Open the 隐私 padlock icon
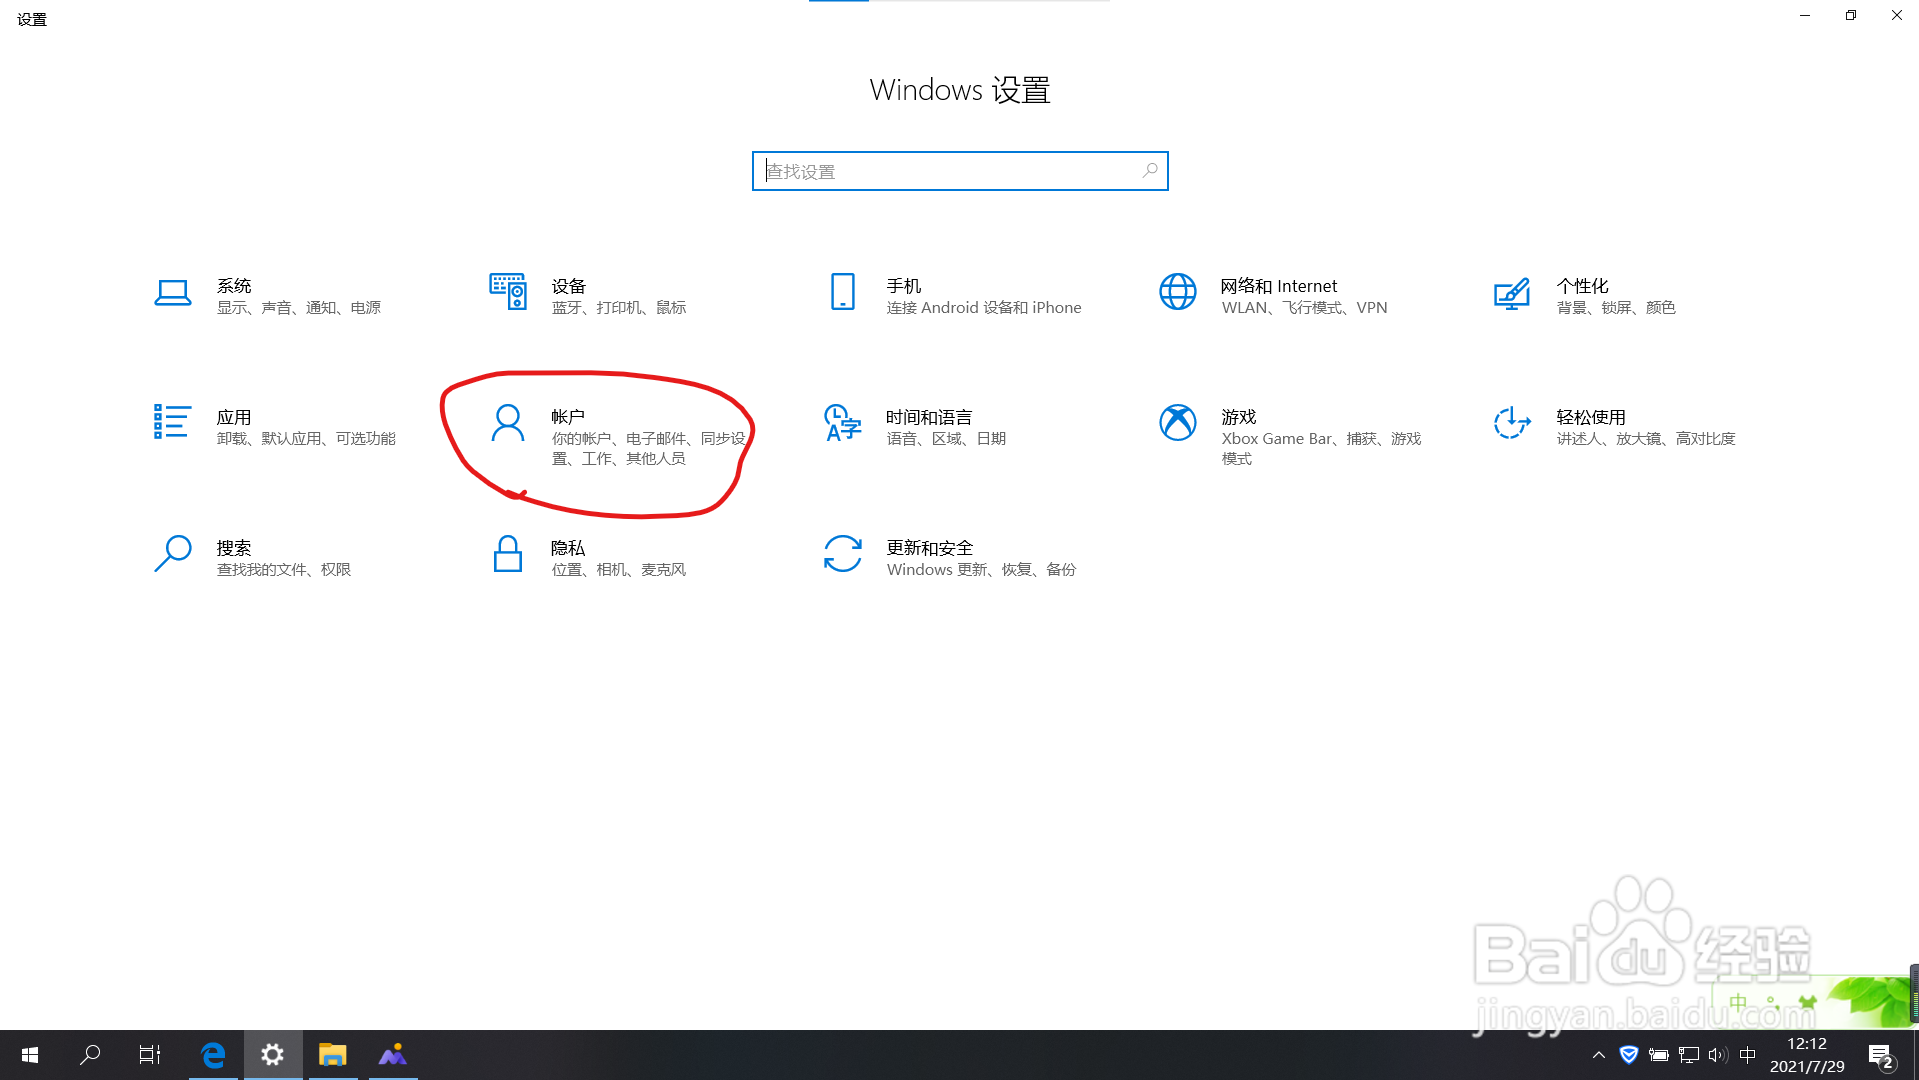Screen dimensions: 1919x1080 click(508, 553)
